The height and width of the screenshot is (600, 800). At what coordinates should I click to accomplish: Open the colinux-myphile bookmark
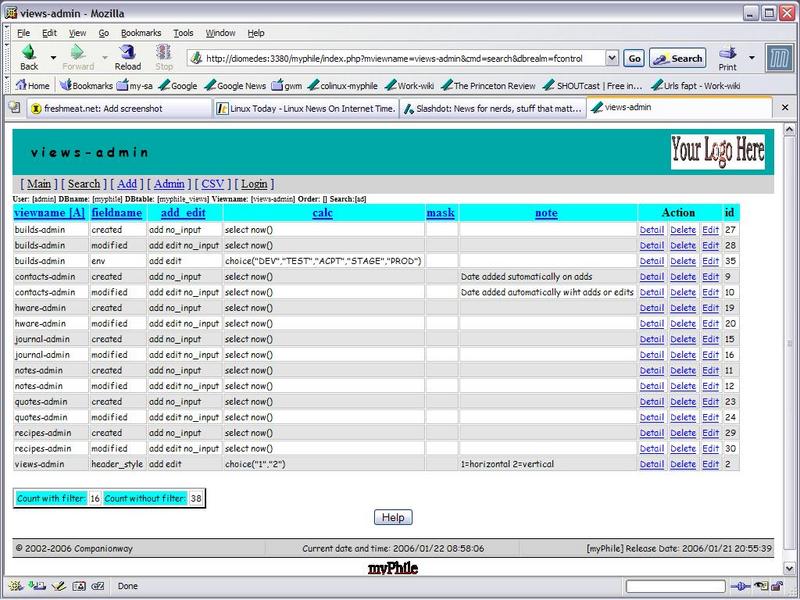click(x=343, y=85)
